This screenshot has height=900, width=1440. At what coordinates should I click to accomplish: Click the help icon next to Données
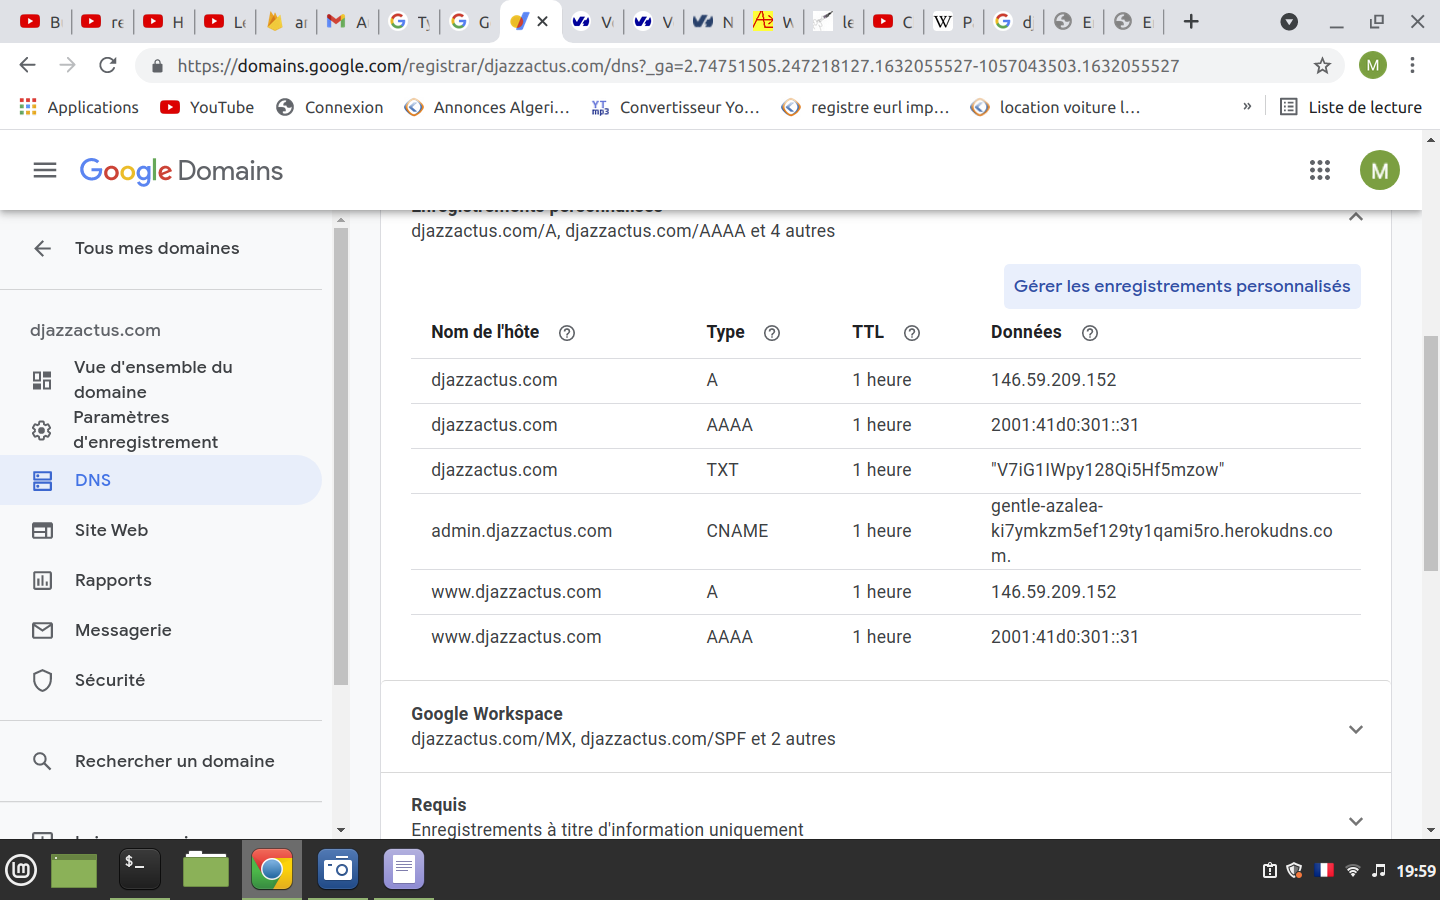(x=1090, y=333)
